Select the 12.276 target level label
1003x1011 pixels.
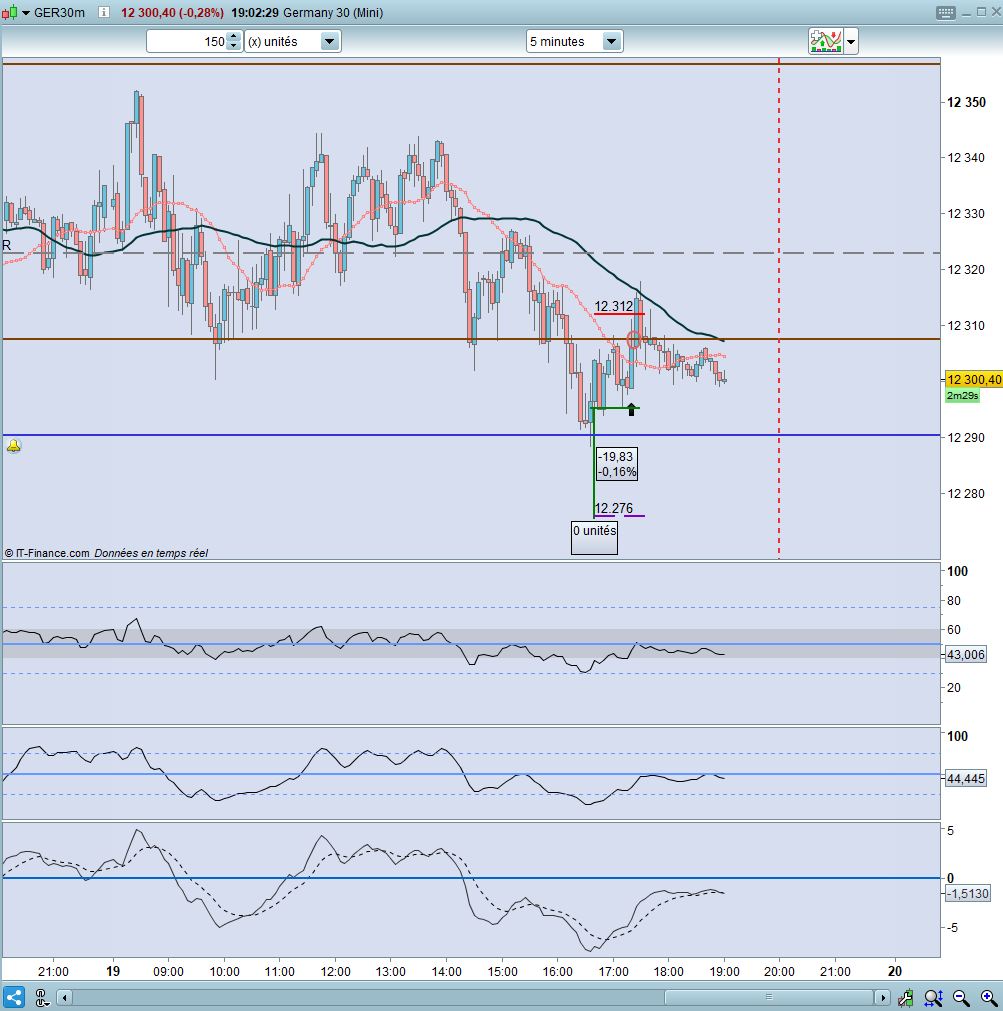614,508
